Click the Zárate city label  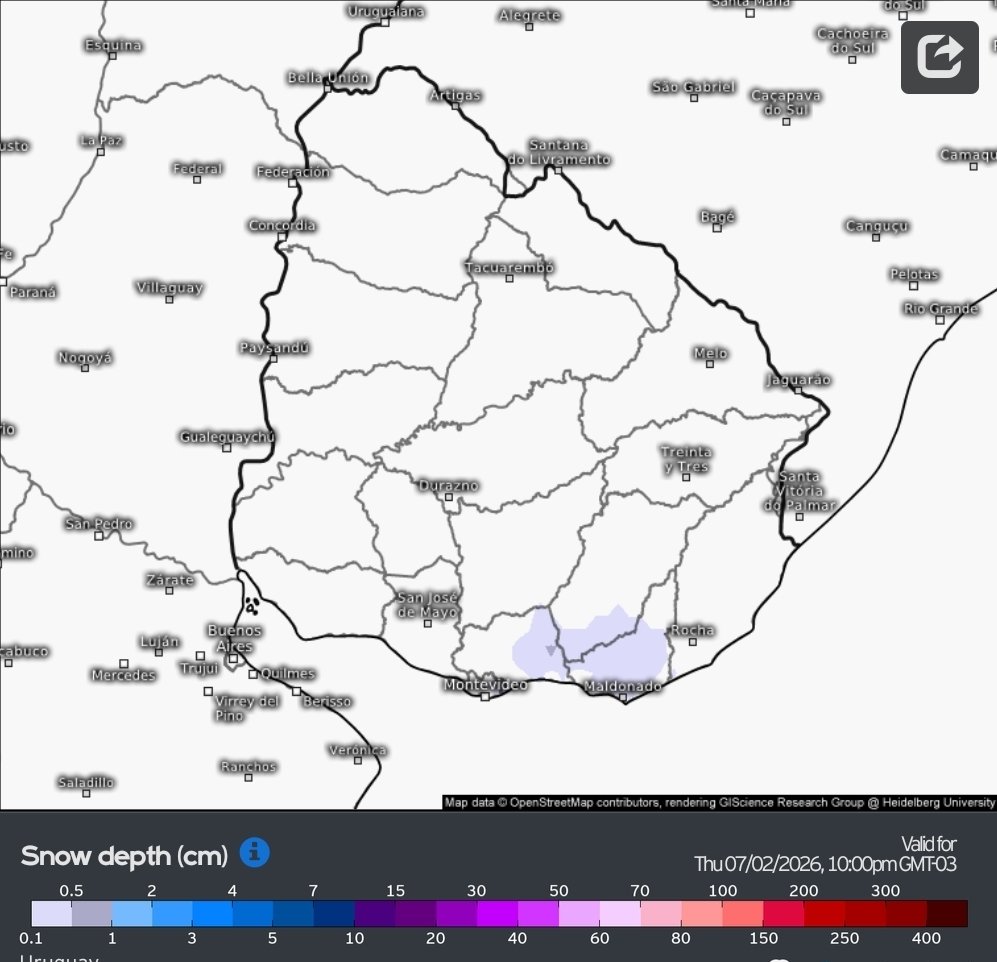click(169, 579)
